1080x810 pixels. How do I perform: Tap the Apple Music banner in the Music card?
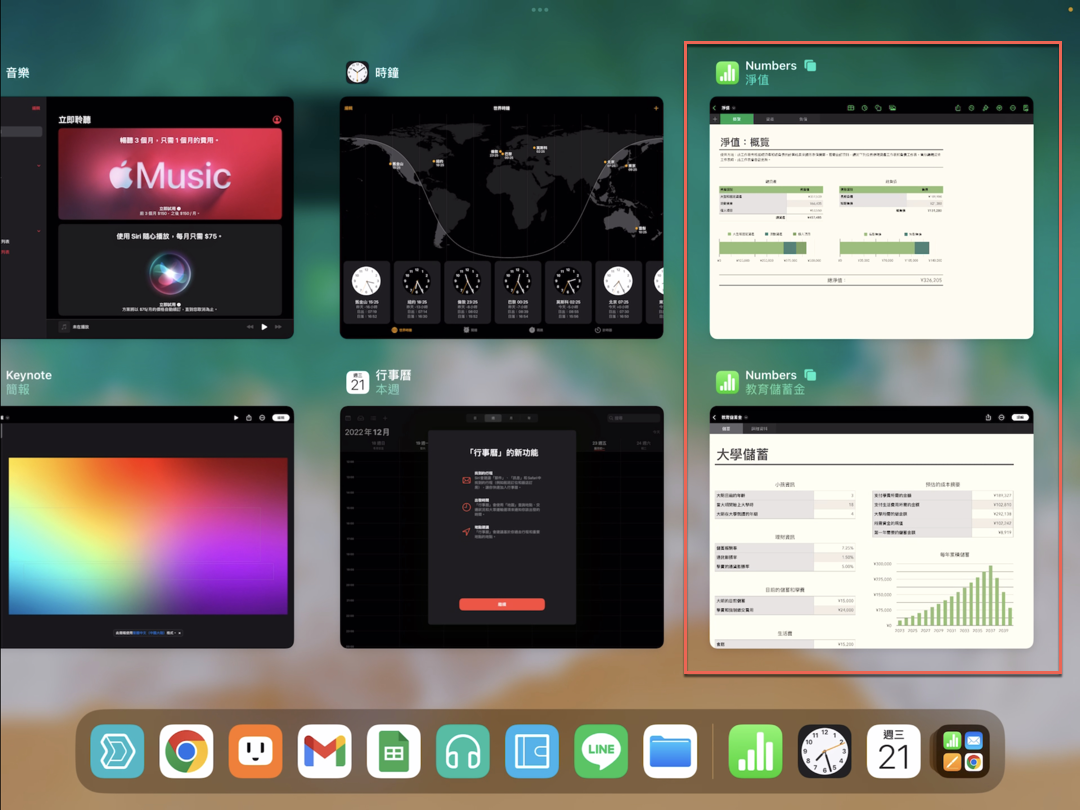(170, 174)
